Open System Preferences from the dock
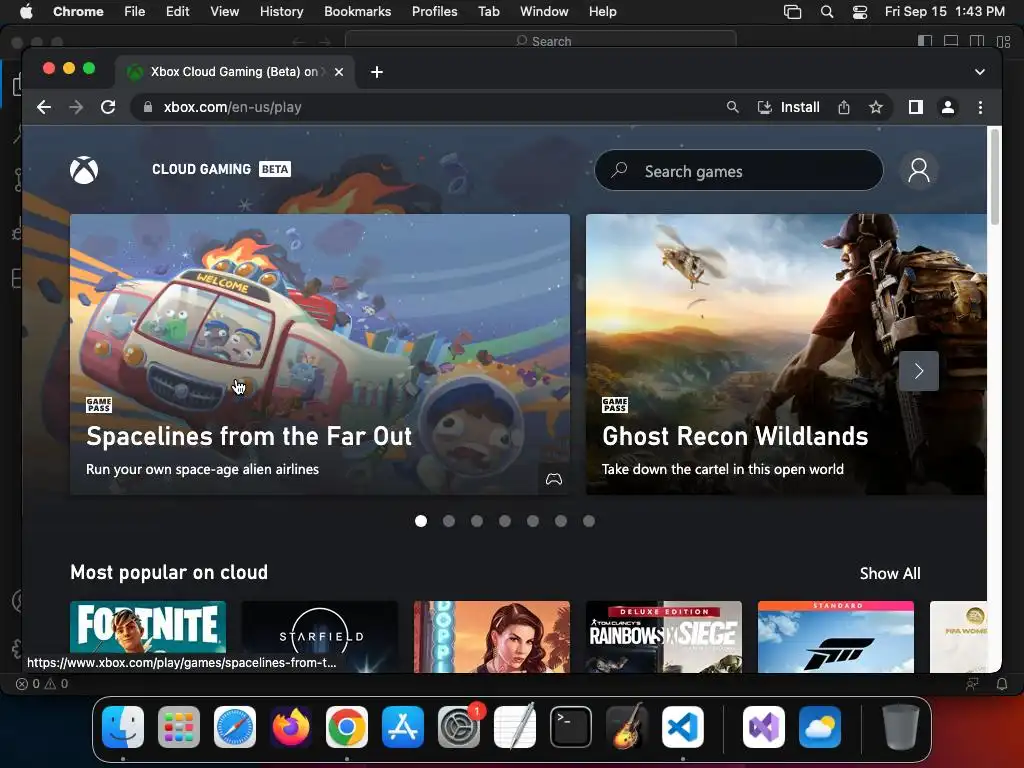Image resolution: width=1024 pixels, height=768 pixels. coord(459,727)
